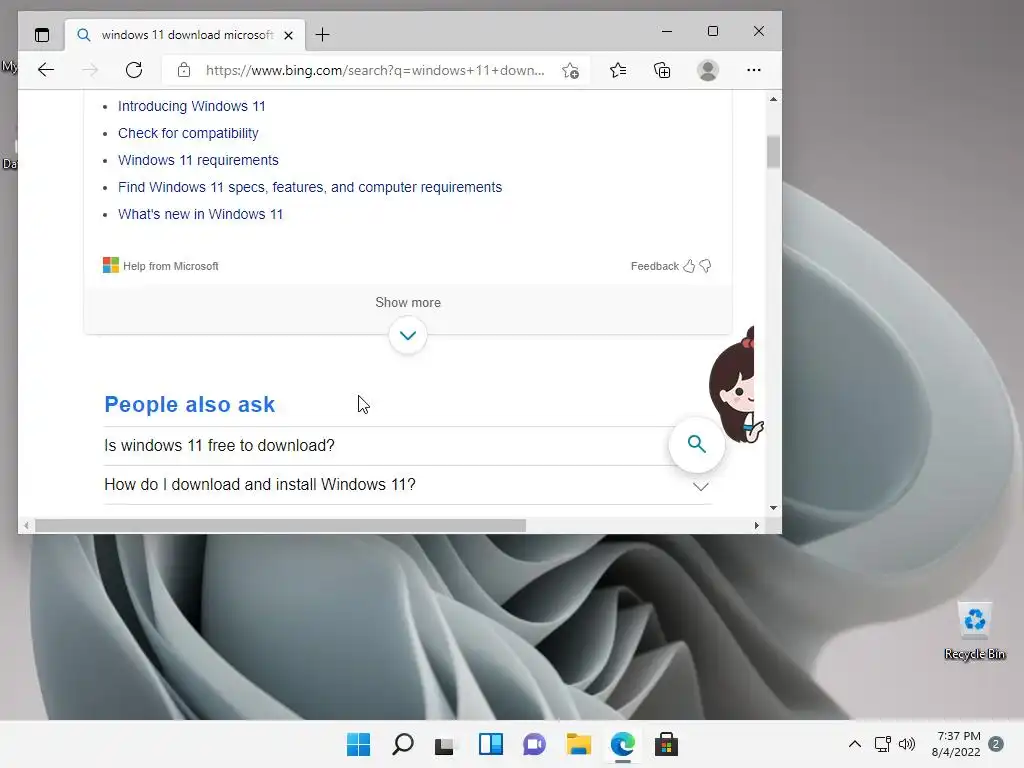The image size is (1024, 768).
Task: Open the Windows Start menu
Action: pos(358,744)
